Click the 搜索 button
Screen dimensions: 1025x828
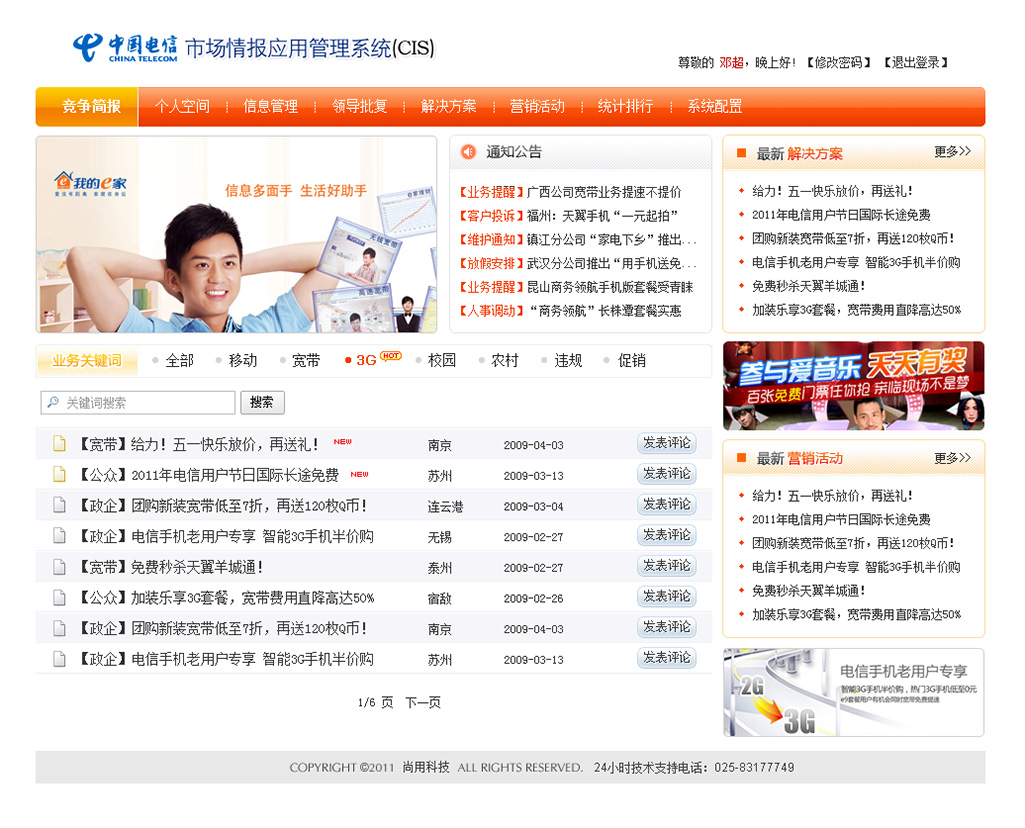[262, 403]
